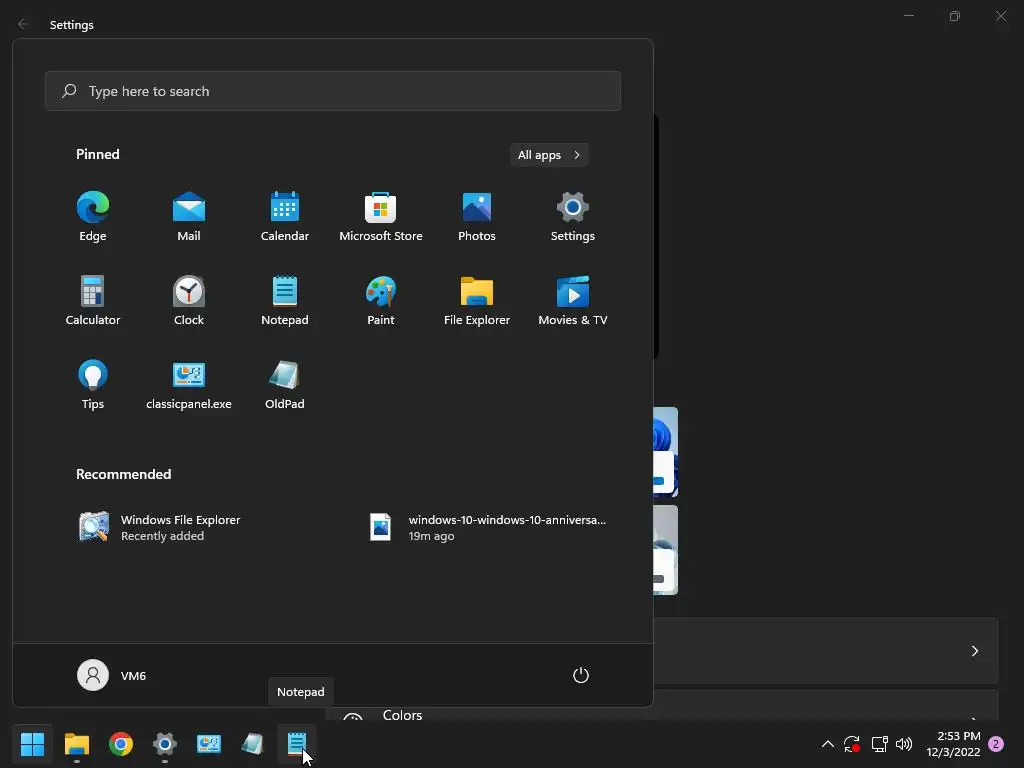This screenshot has width=1024, height=768.
Task: Select the blue theme thumbnail in Settings
Action: point(665,452)
